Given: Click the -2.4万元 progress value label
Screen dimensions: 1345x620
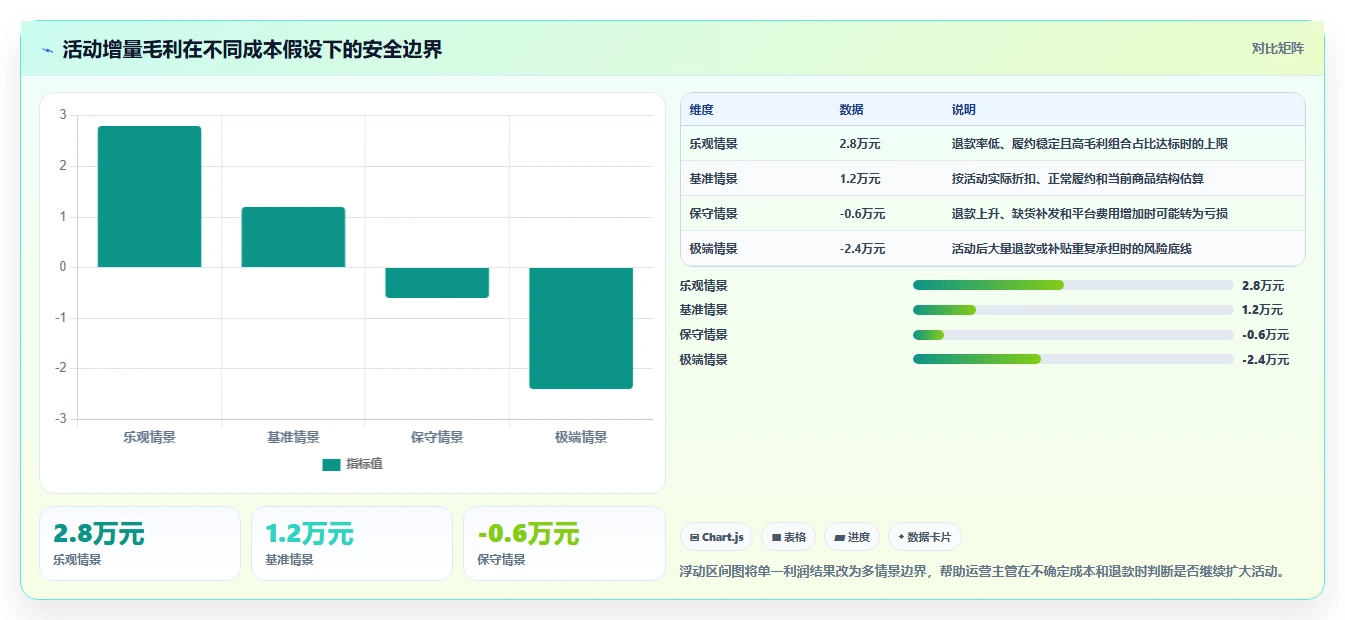Looking at the screenshot, I should click(x=1266, y=360).
